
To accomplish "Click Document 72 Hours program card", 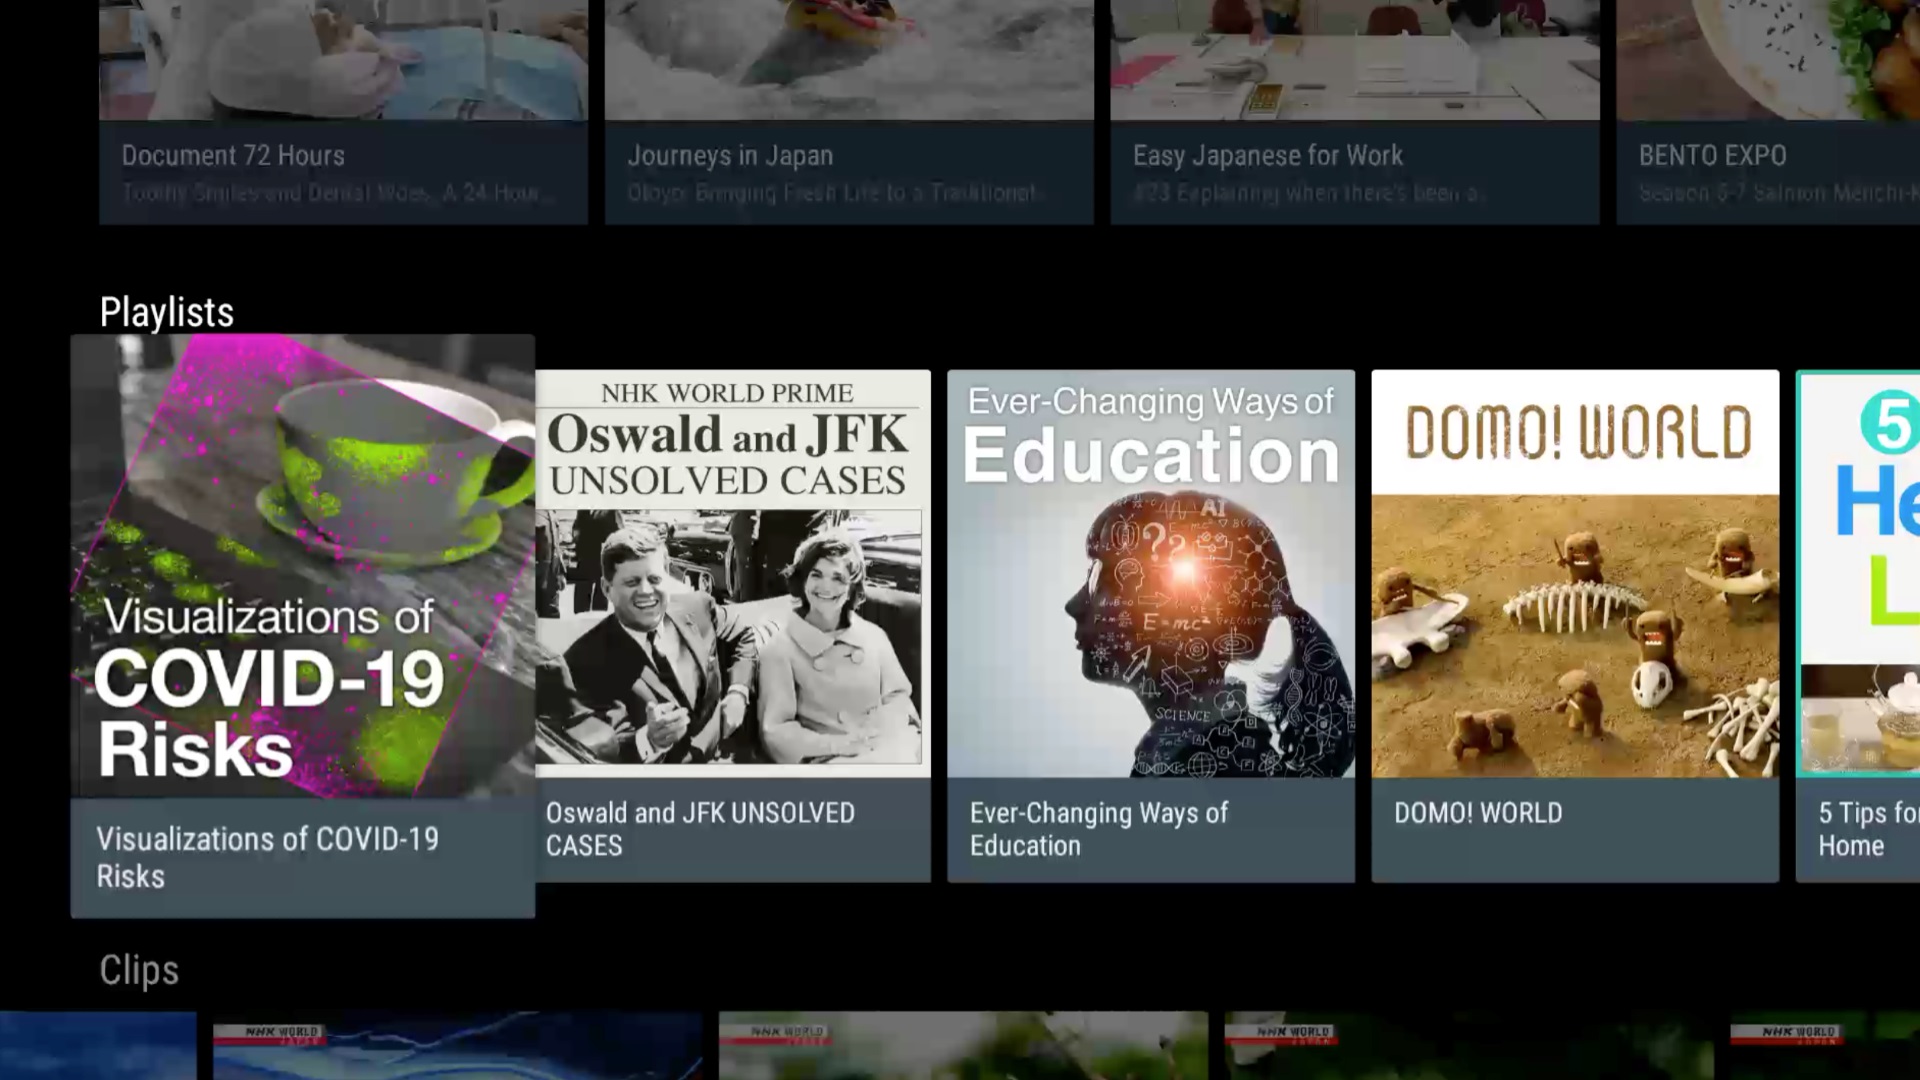I will 343,110.
